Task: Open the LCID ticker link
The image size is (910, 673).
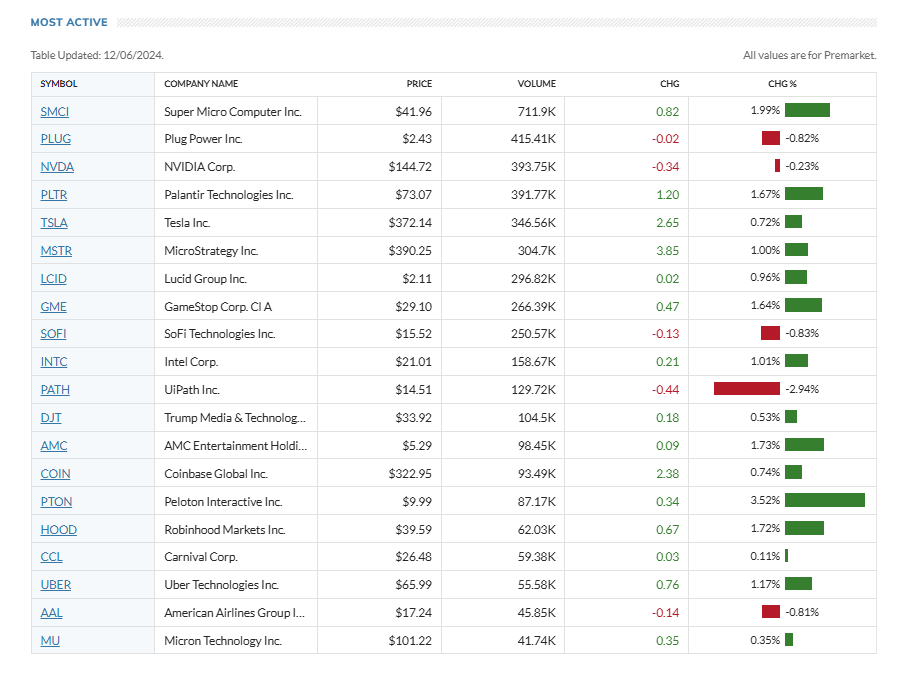Action: coord(53,278)
